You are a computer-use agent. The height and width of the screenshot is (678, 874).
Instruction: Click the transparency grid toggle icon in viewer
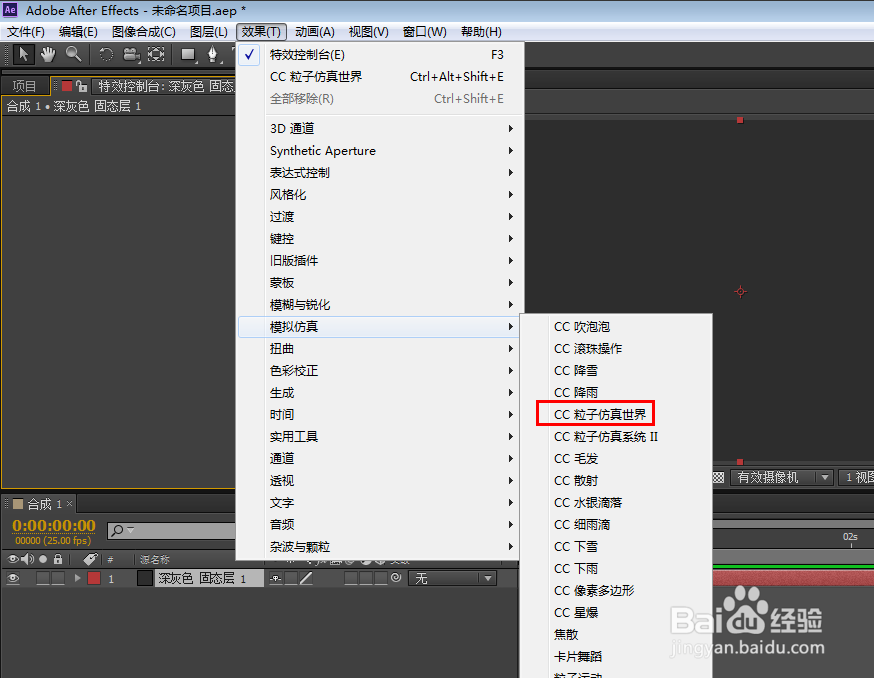(x=718, y=477)
